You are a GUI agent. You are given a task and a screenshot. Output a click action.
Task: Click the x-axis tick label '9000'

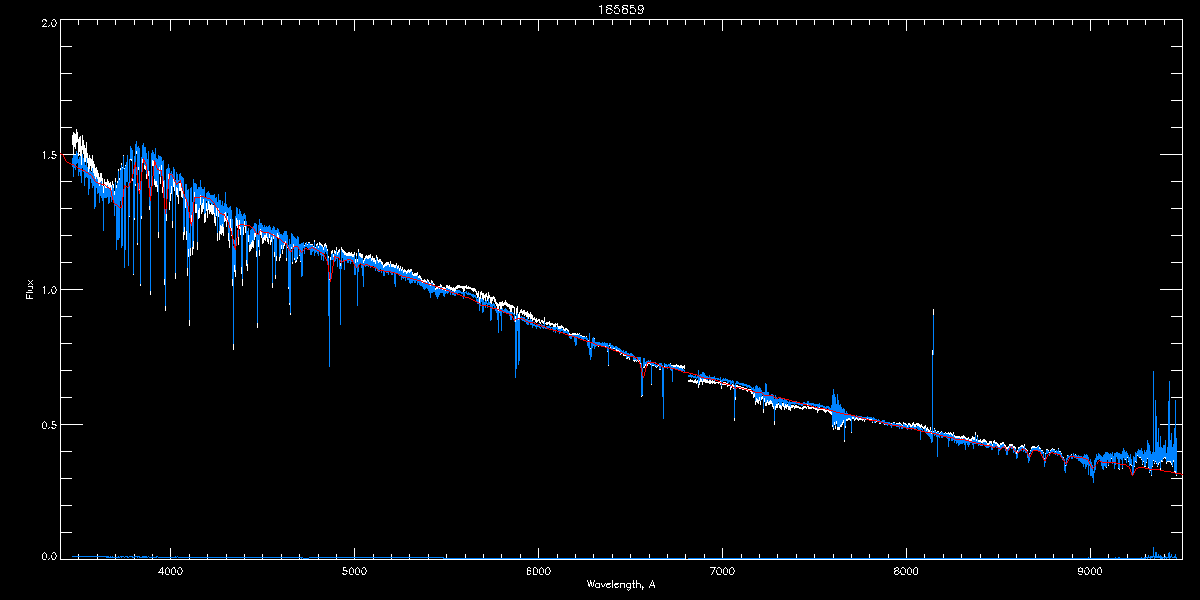click(x=1090, y=571)
